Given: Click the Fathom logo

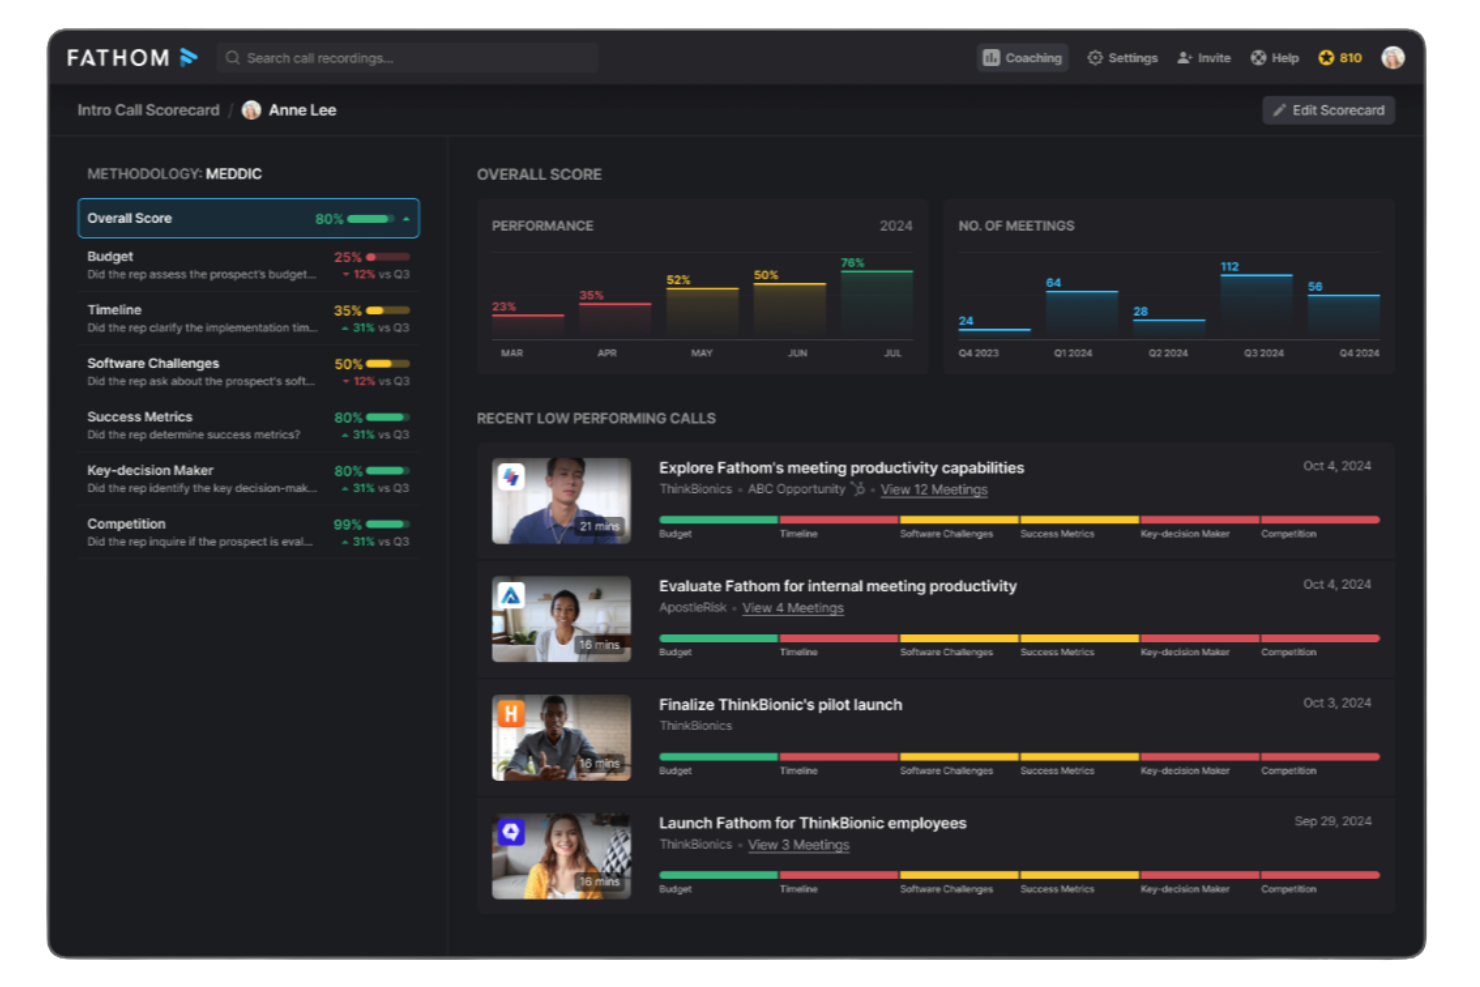Looking at the screenshot, I should pyautogui.click(x=132, y=58).
